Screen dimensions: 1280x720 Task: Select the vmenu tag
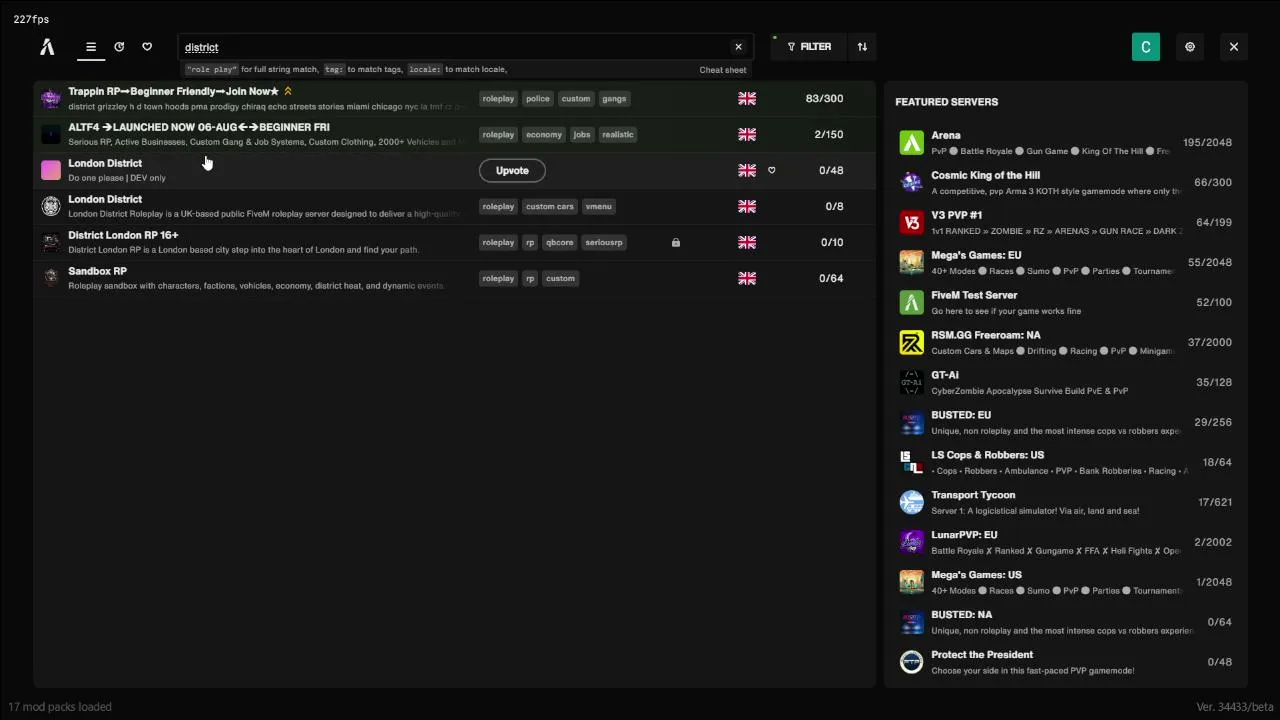[599, 206]
